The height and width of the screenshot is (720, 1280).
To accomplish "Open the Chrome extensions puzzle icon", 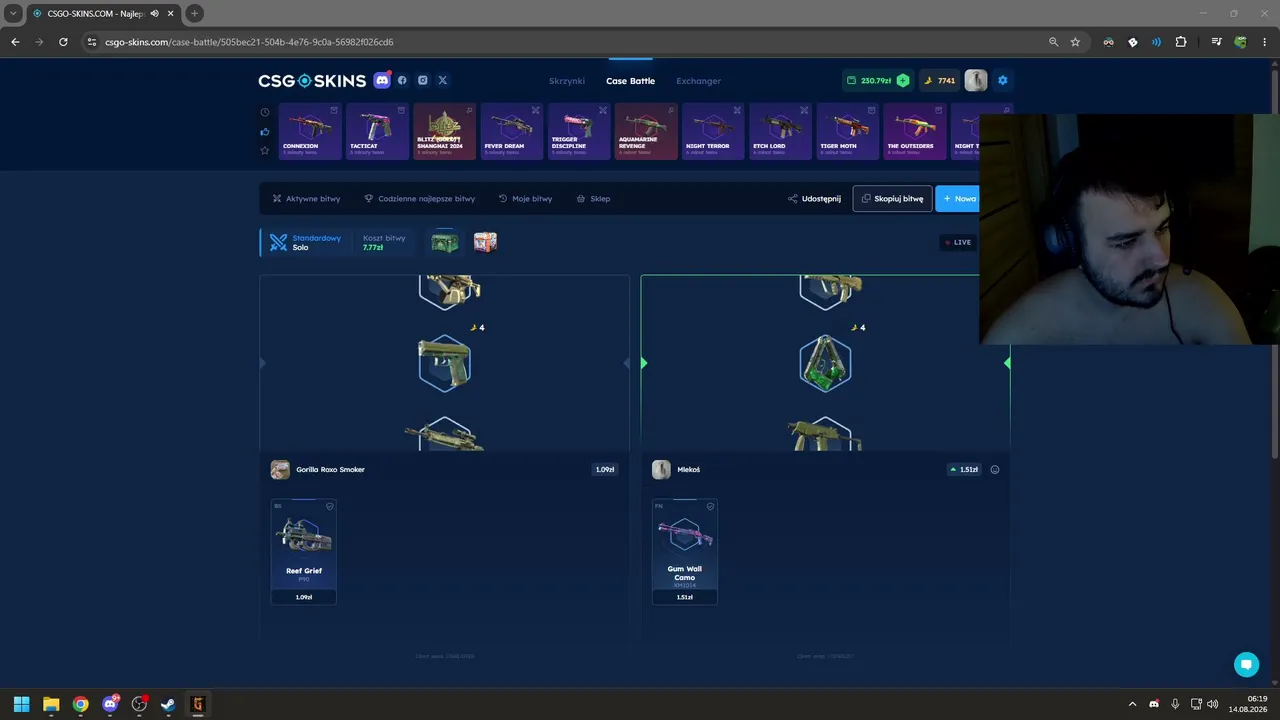I will pos(1181,42).
